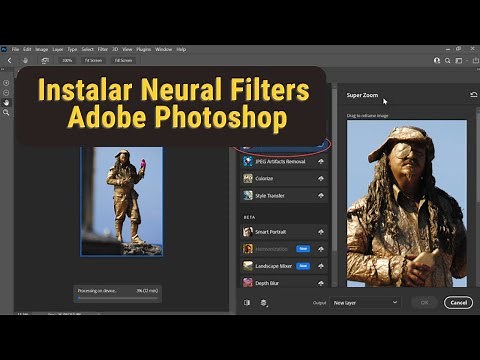Click the Fit Screen button
Screen dimensions: 480x360
93,60
